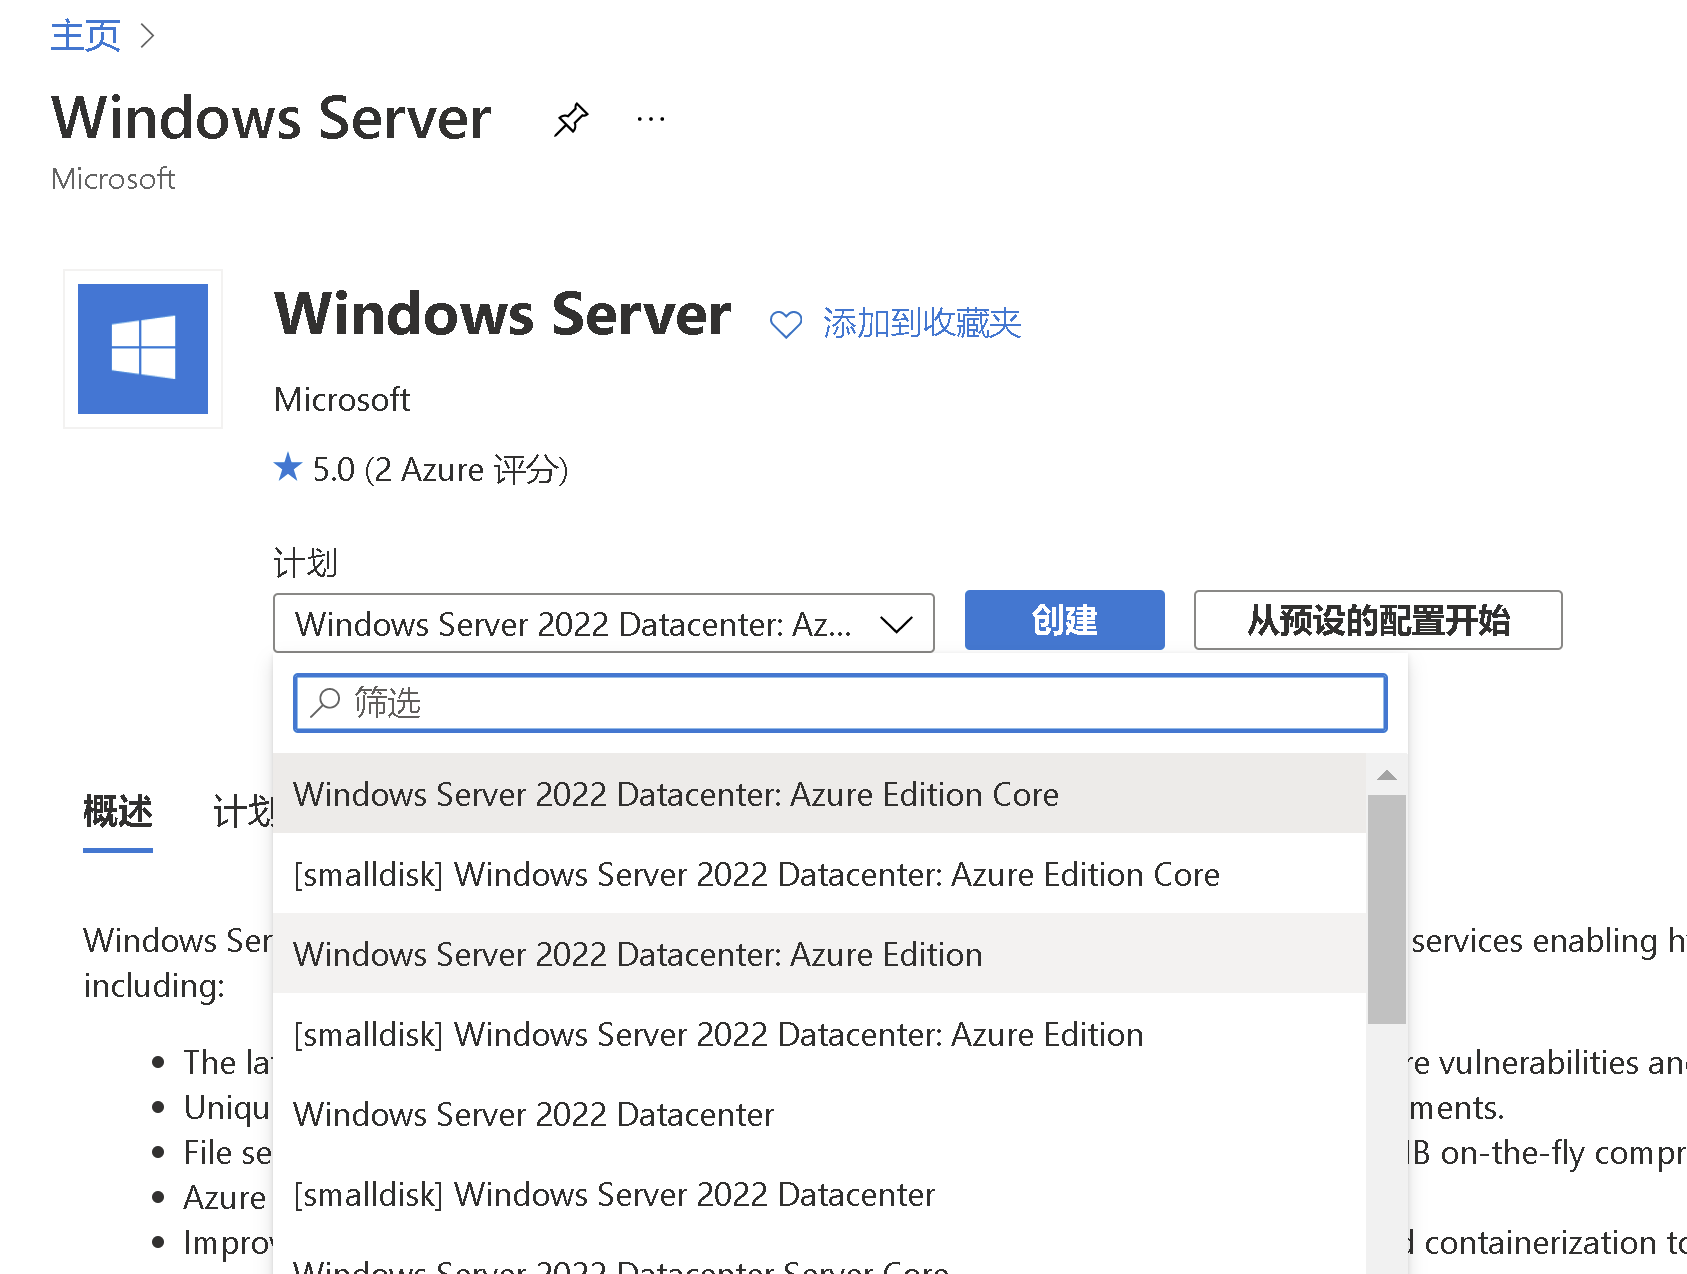Pin the Windows Server page to dashboard
1687x1274 pixels.
point(571,120)
